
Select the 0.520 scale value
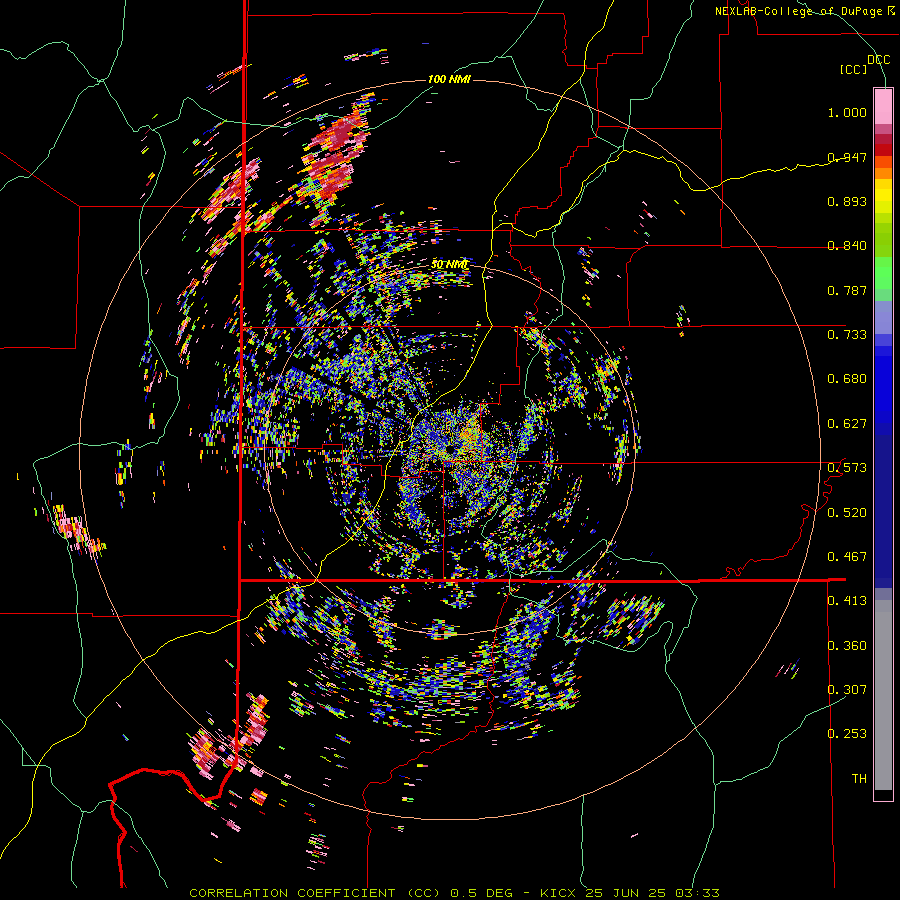(847, 513)
